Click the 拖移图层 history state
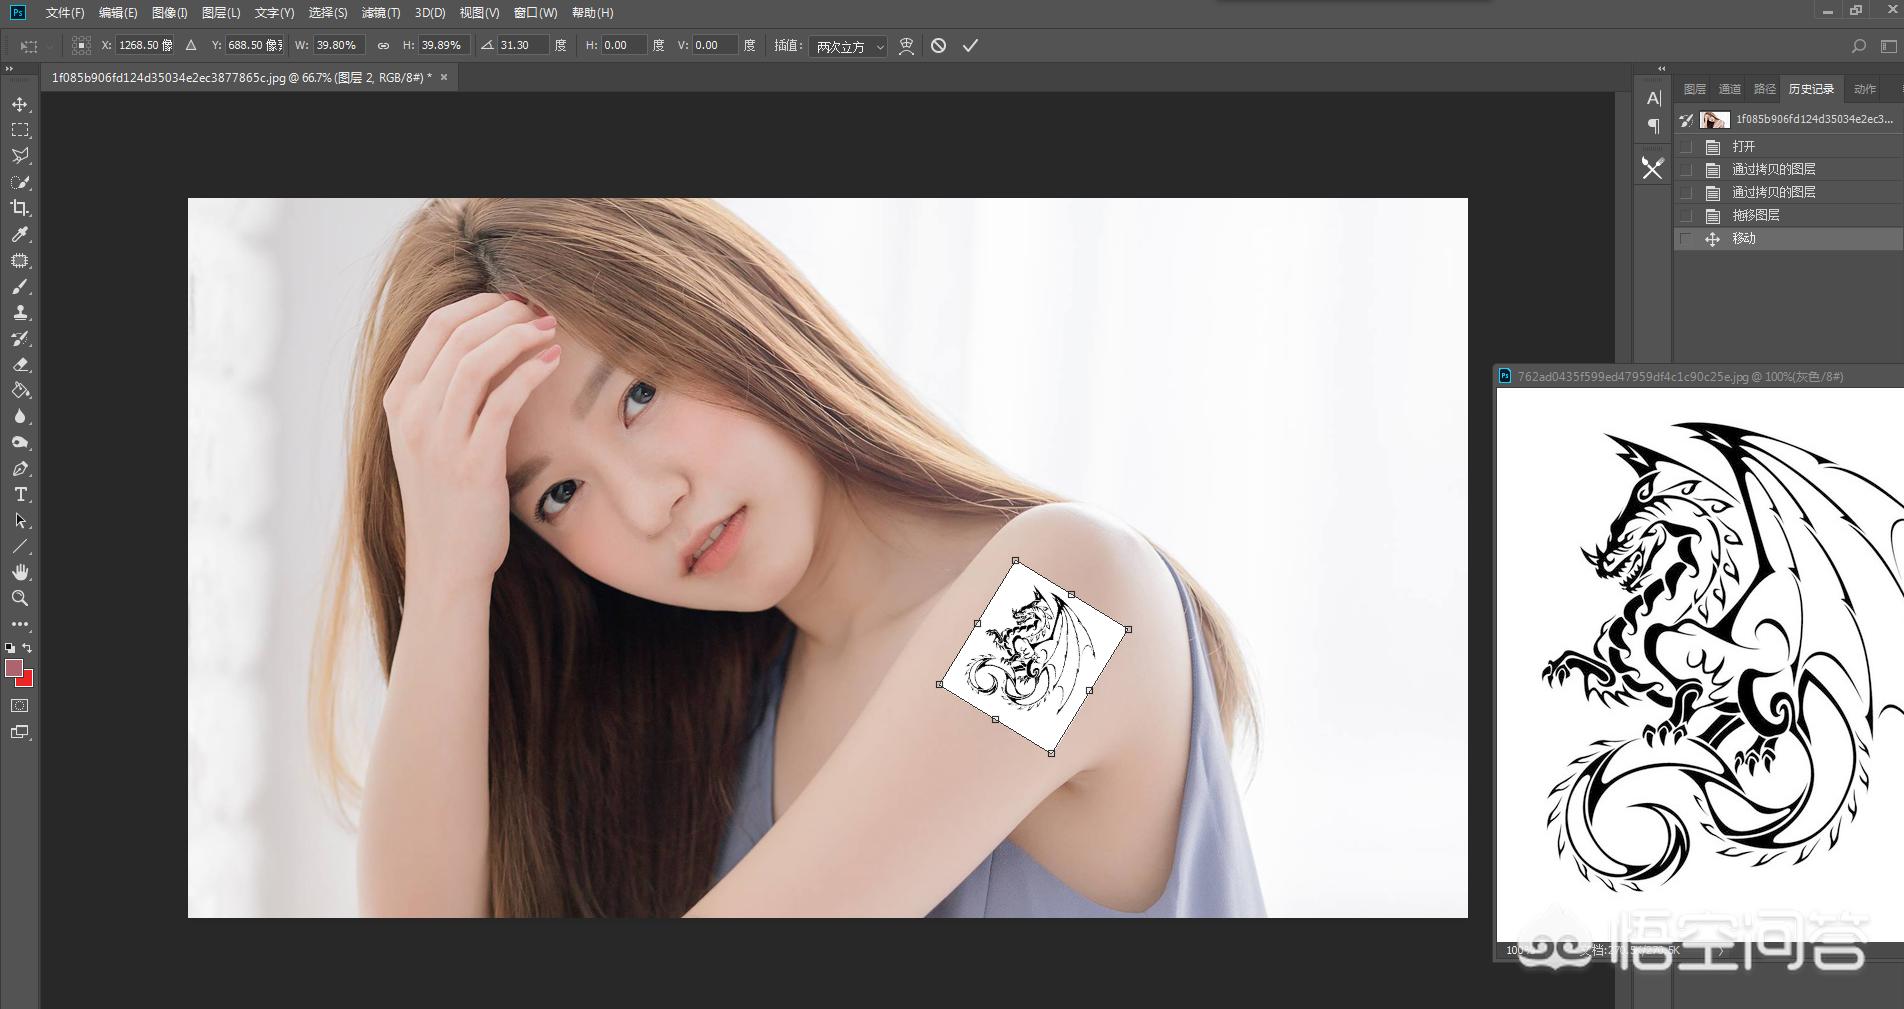 click(x=1755, y=215)
